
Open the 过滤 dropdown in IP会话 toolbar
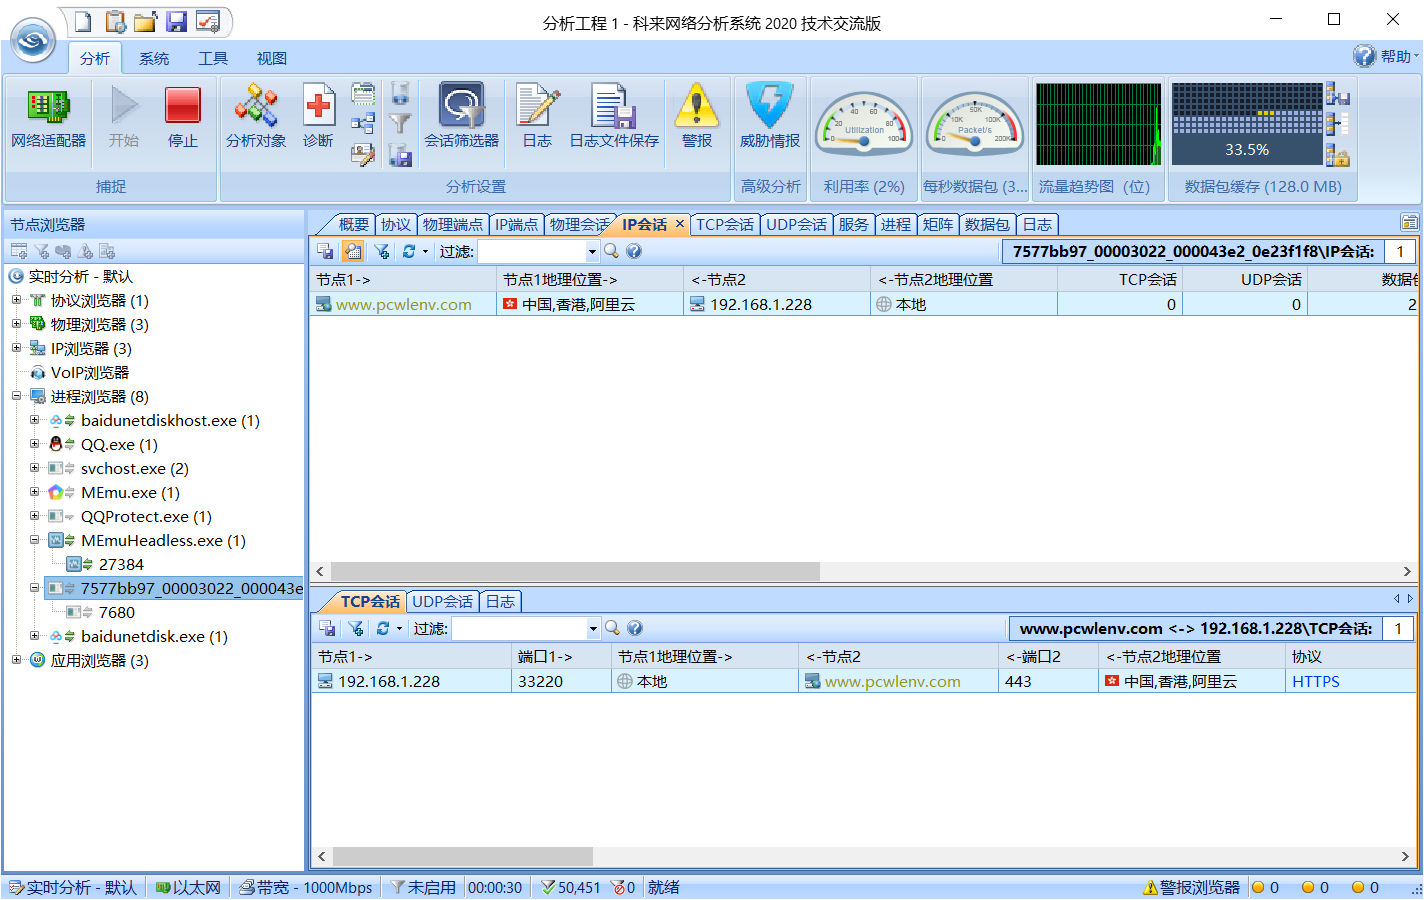point(592,252)
